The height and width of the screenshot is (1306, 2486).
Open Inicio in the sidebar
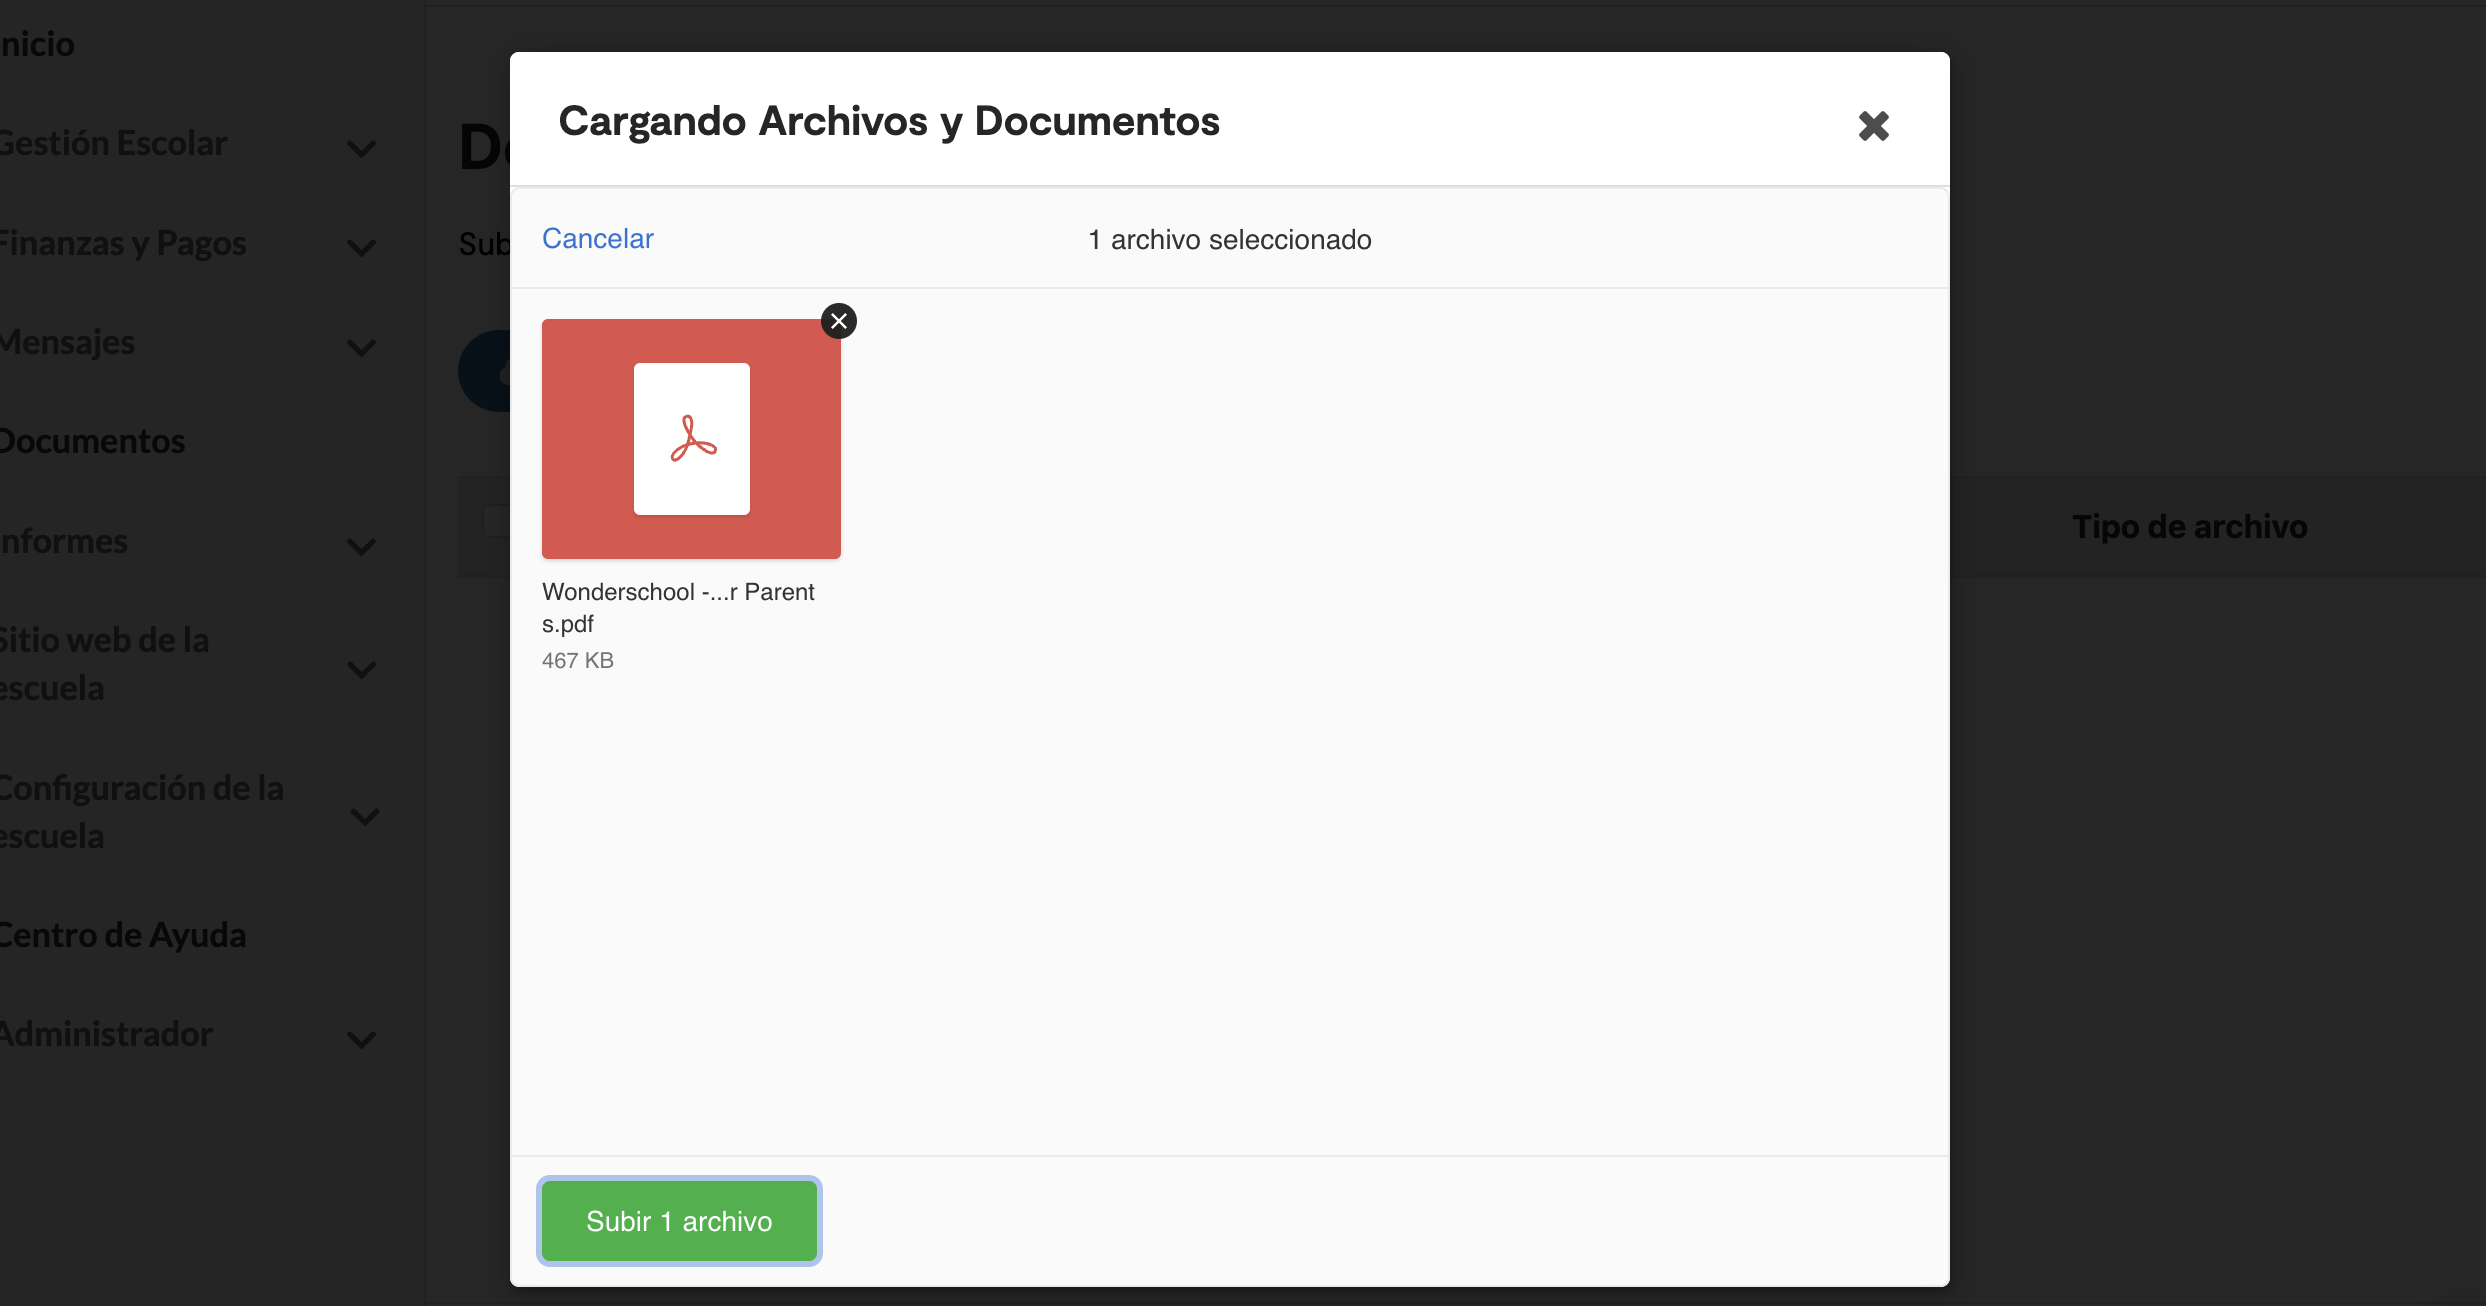(37, 44)
